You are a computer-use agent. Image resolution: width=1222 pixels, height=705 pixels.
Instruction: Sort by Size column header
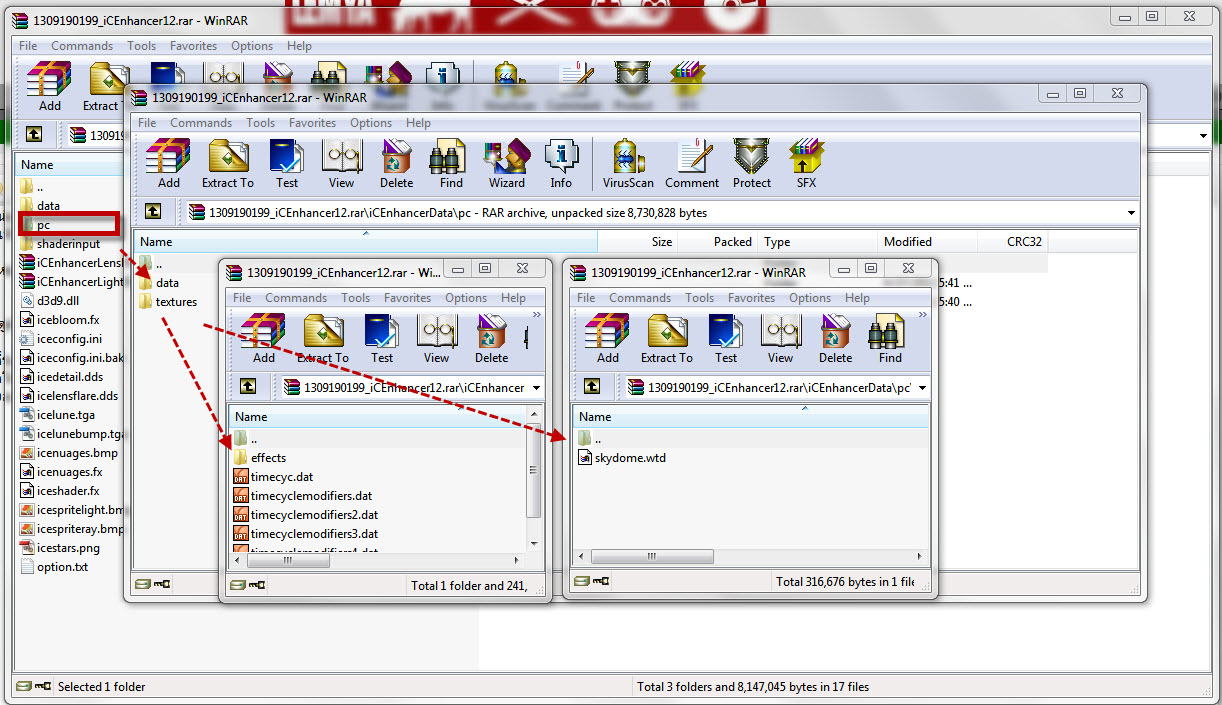click(638, 242)
